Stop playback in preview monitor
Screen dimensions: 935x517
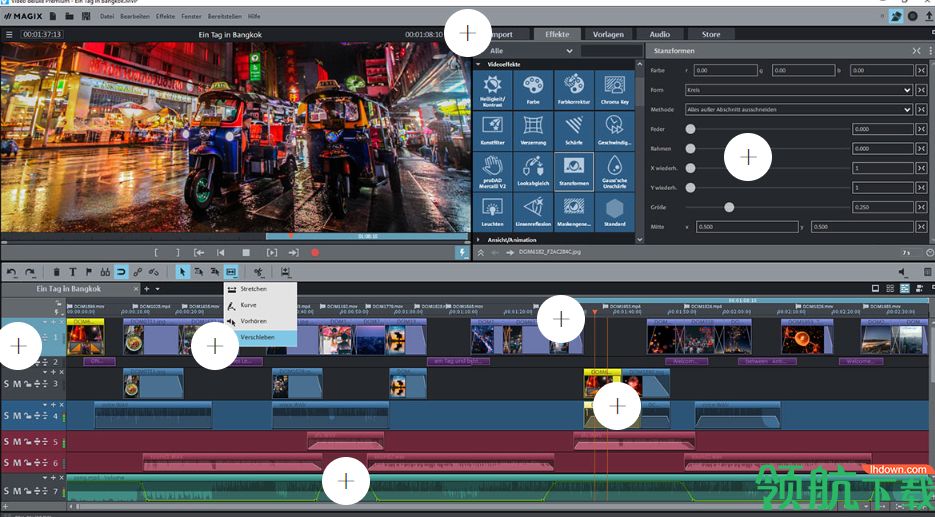coord(246,253)
